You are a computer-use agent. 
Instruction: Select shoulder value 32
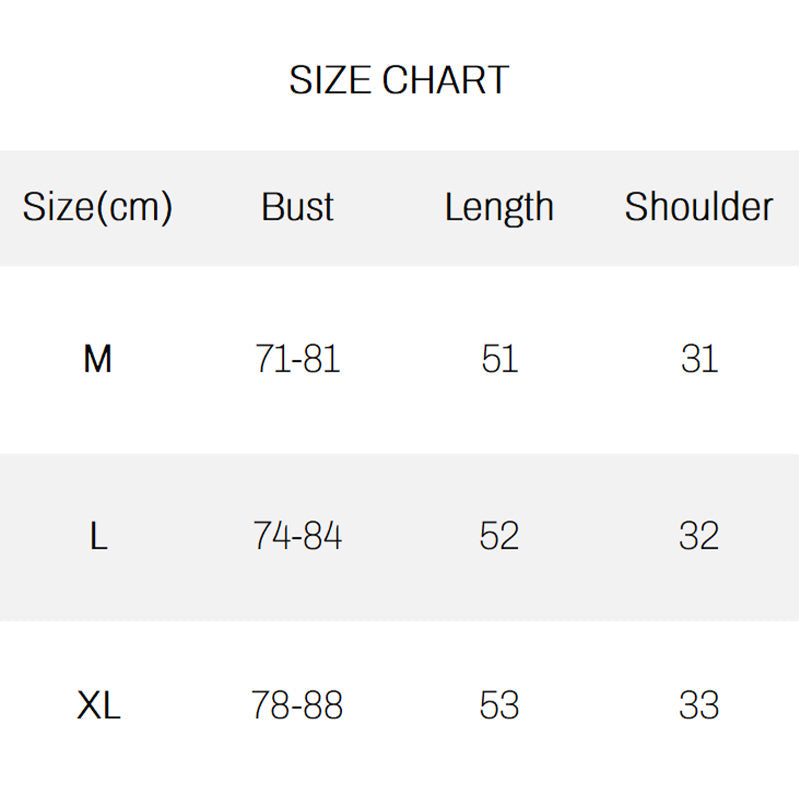tap(699, 537)
